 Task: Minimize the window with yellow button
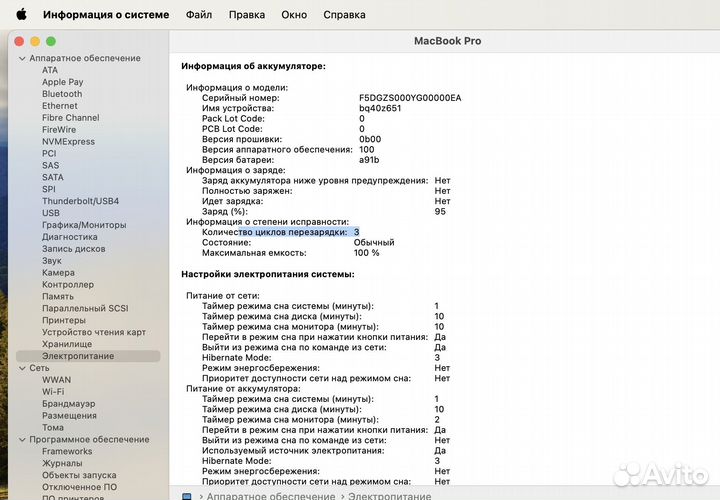[x=35, y=42]
